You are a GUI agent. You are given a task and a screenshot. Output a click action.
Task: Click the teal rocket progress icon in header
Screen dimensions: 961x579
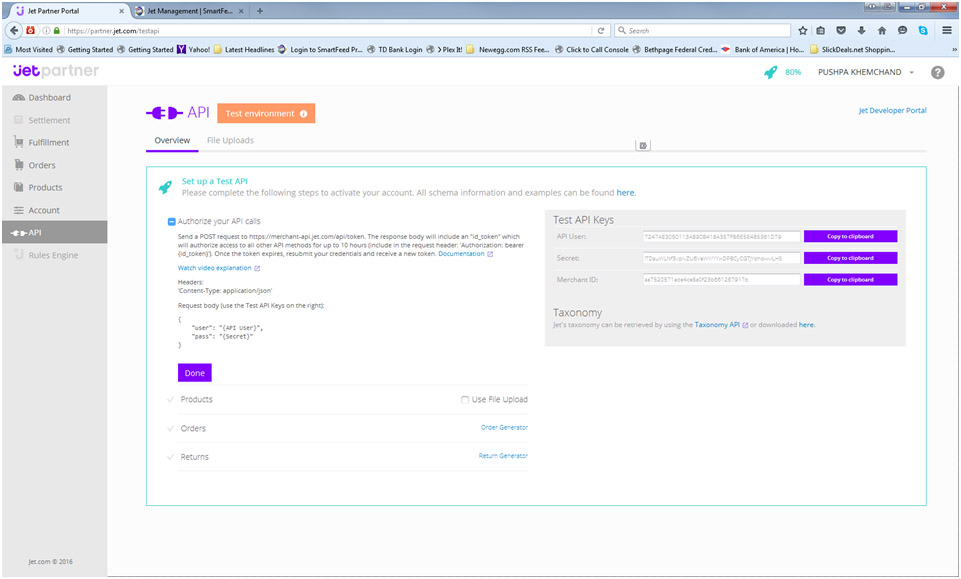(x=770, y=72)
